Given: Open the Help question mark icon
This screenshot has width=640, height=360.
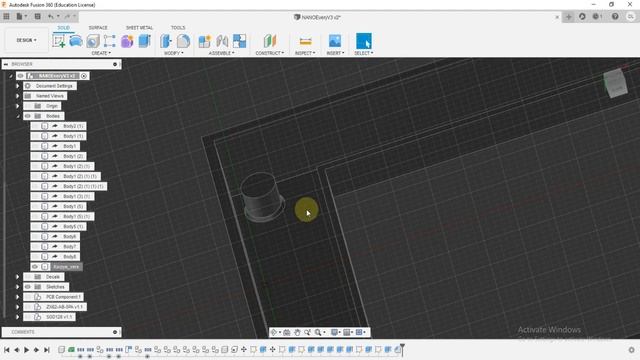Looking at the screenshot, I should (x=615, y=17).
